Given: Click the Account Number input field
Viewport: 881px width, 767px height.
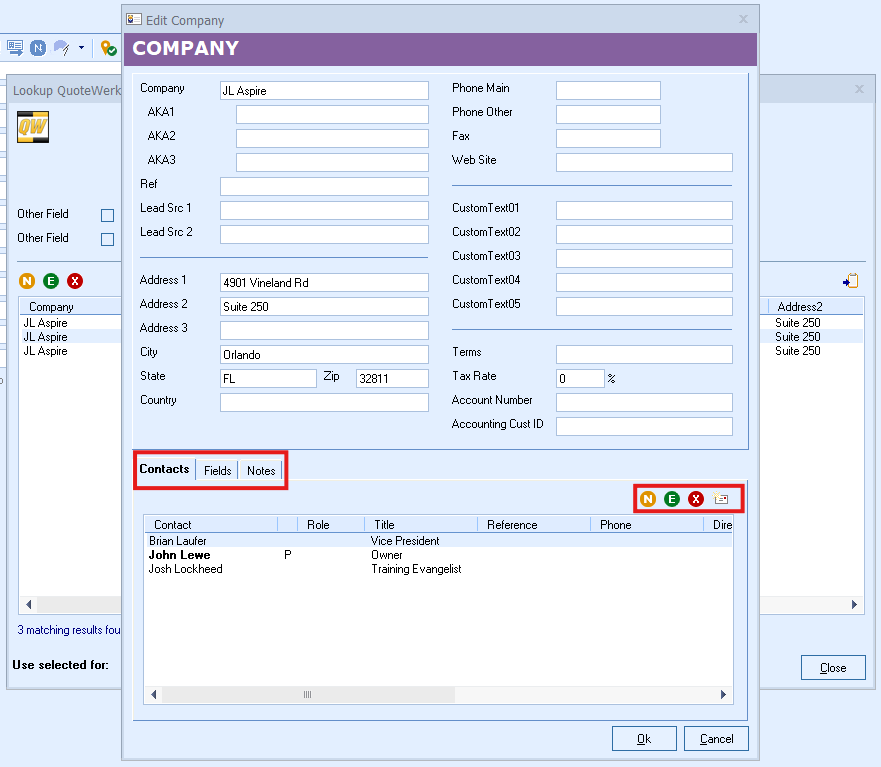Looking at the screenshot, I should click(x=644, y=402).
